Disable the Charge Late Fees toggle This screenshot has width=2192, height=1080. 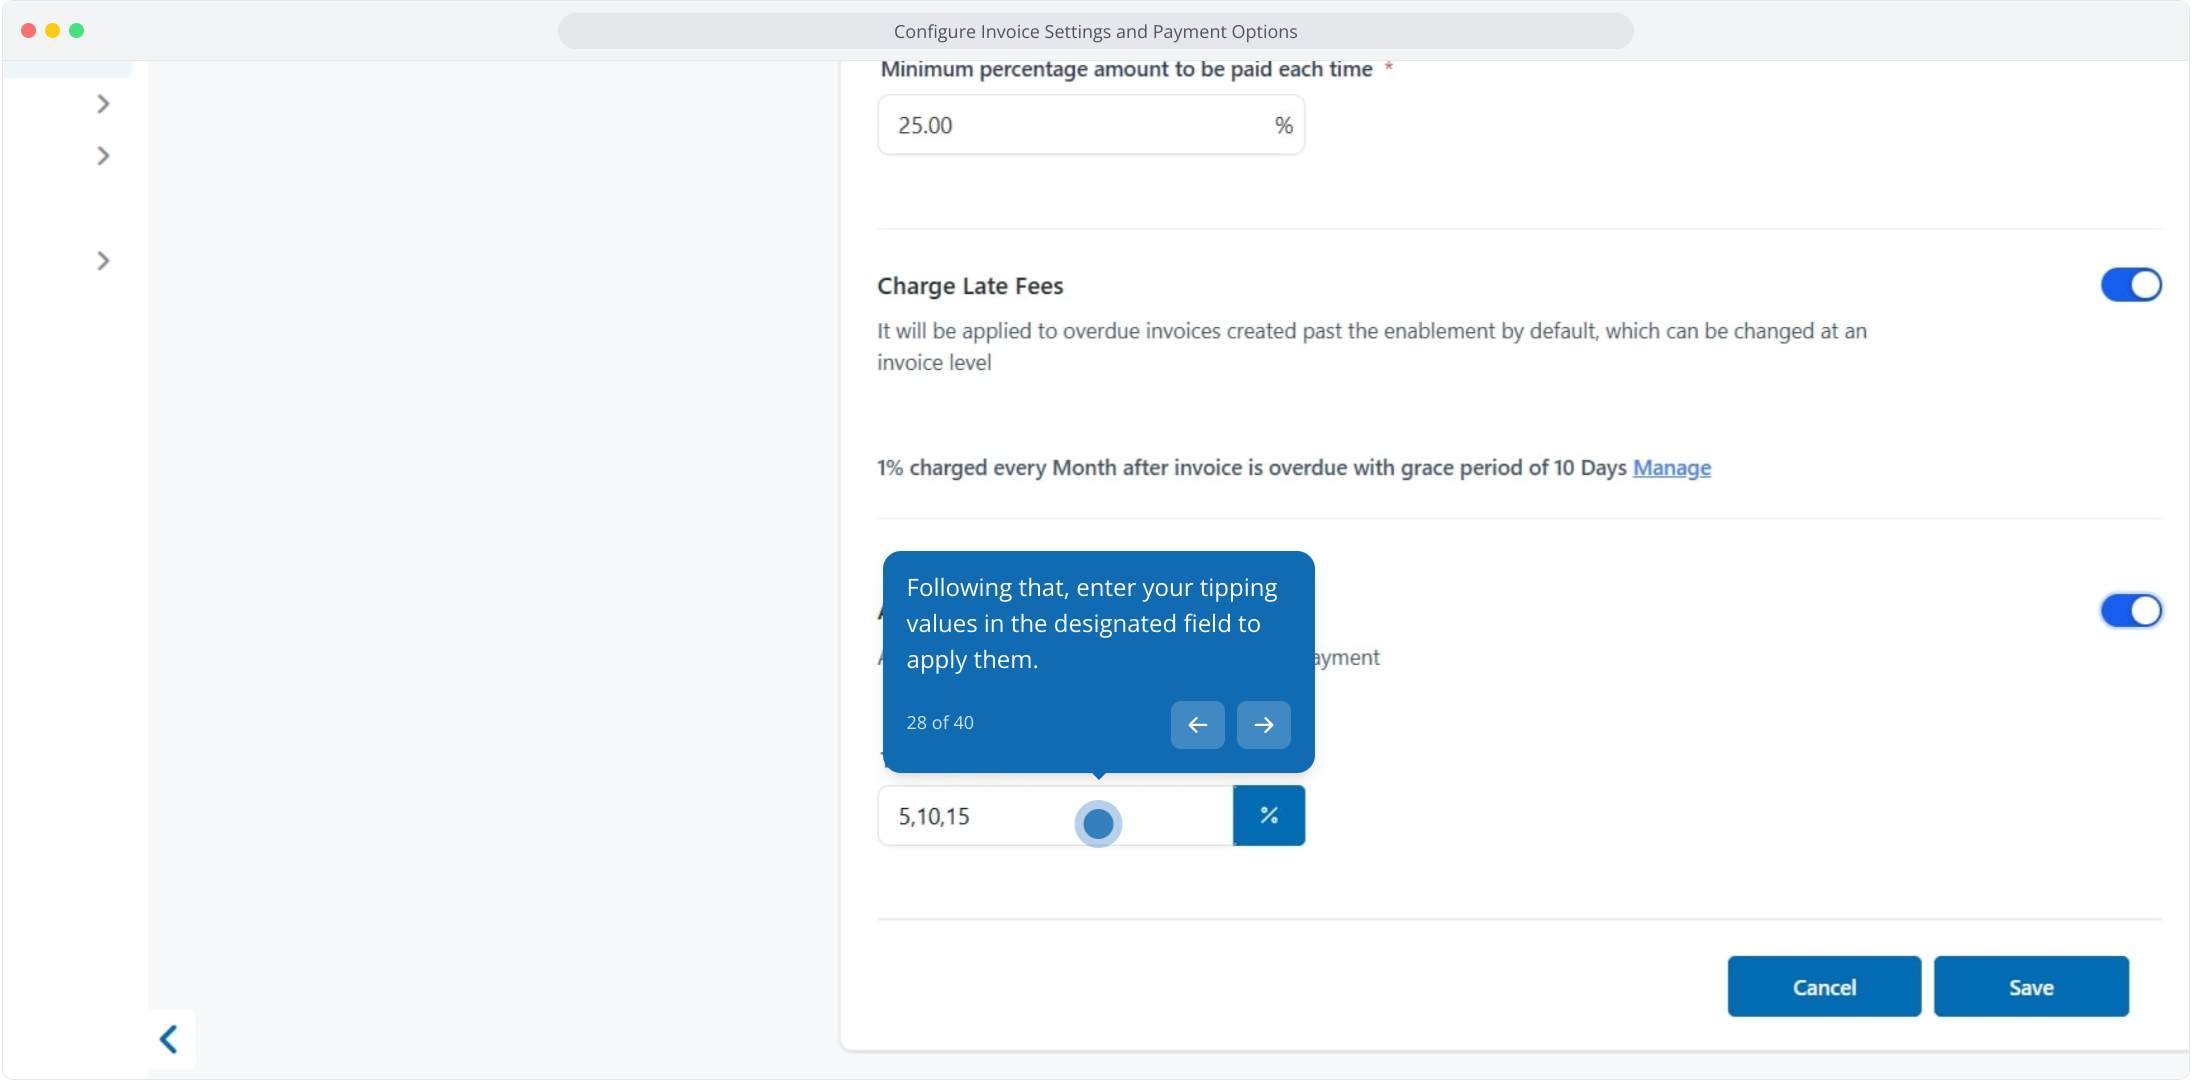coord(2130,285)
